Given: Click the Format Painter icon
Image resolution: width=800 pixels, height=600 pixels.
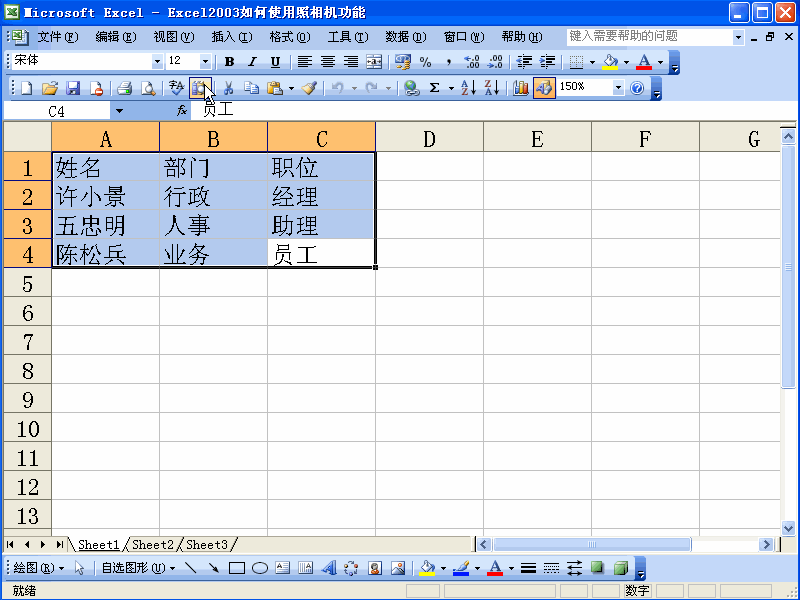Looking at the screenshot, I should tap(309, 88).
